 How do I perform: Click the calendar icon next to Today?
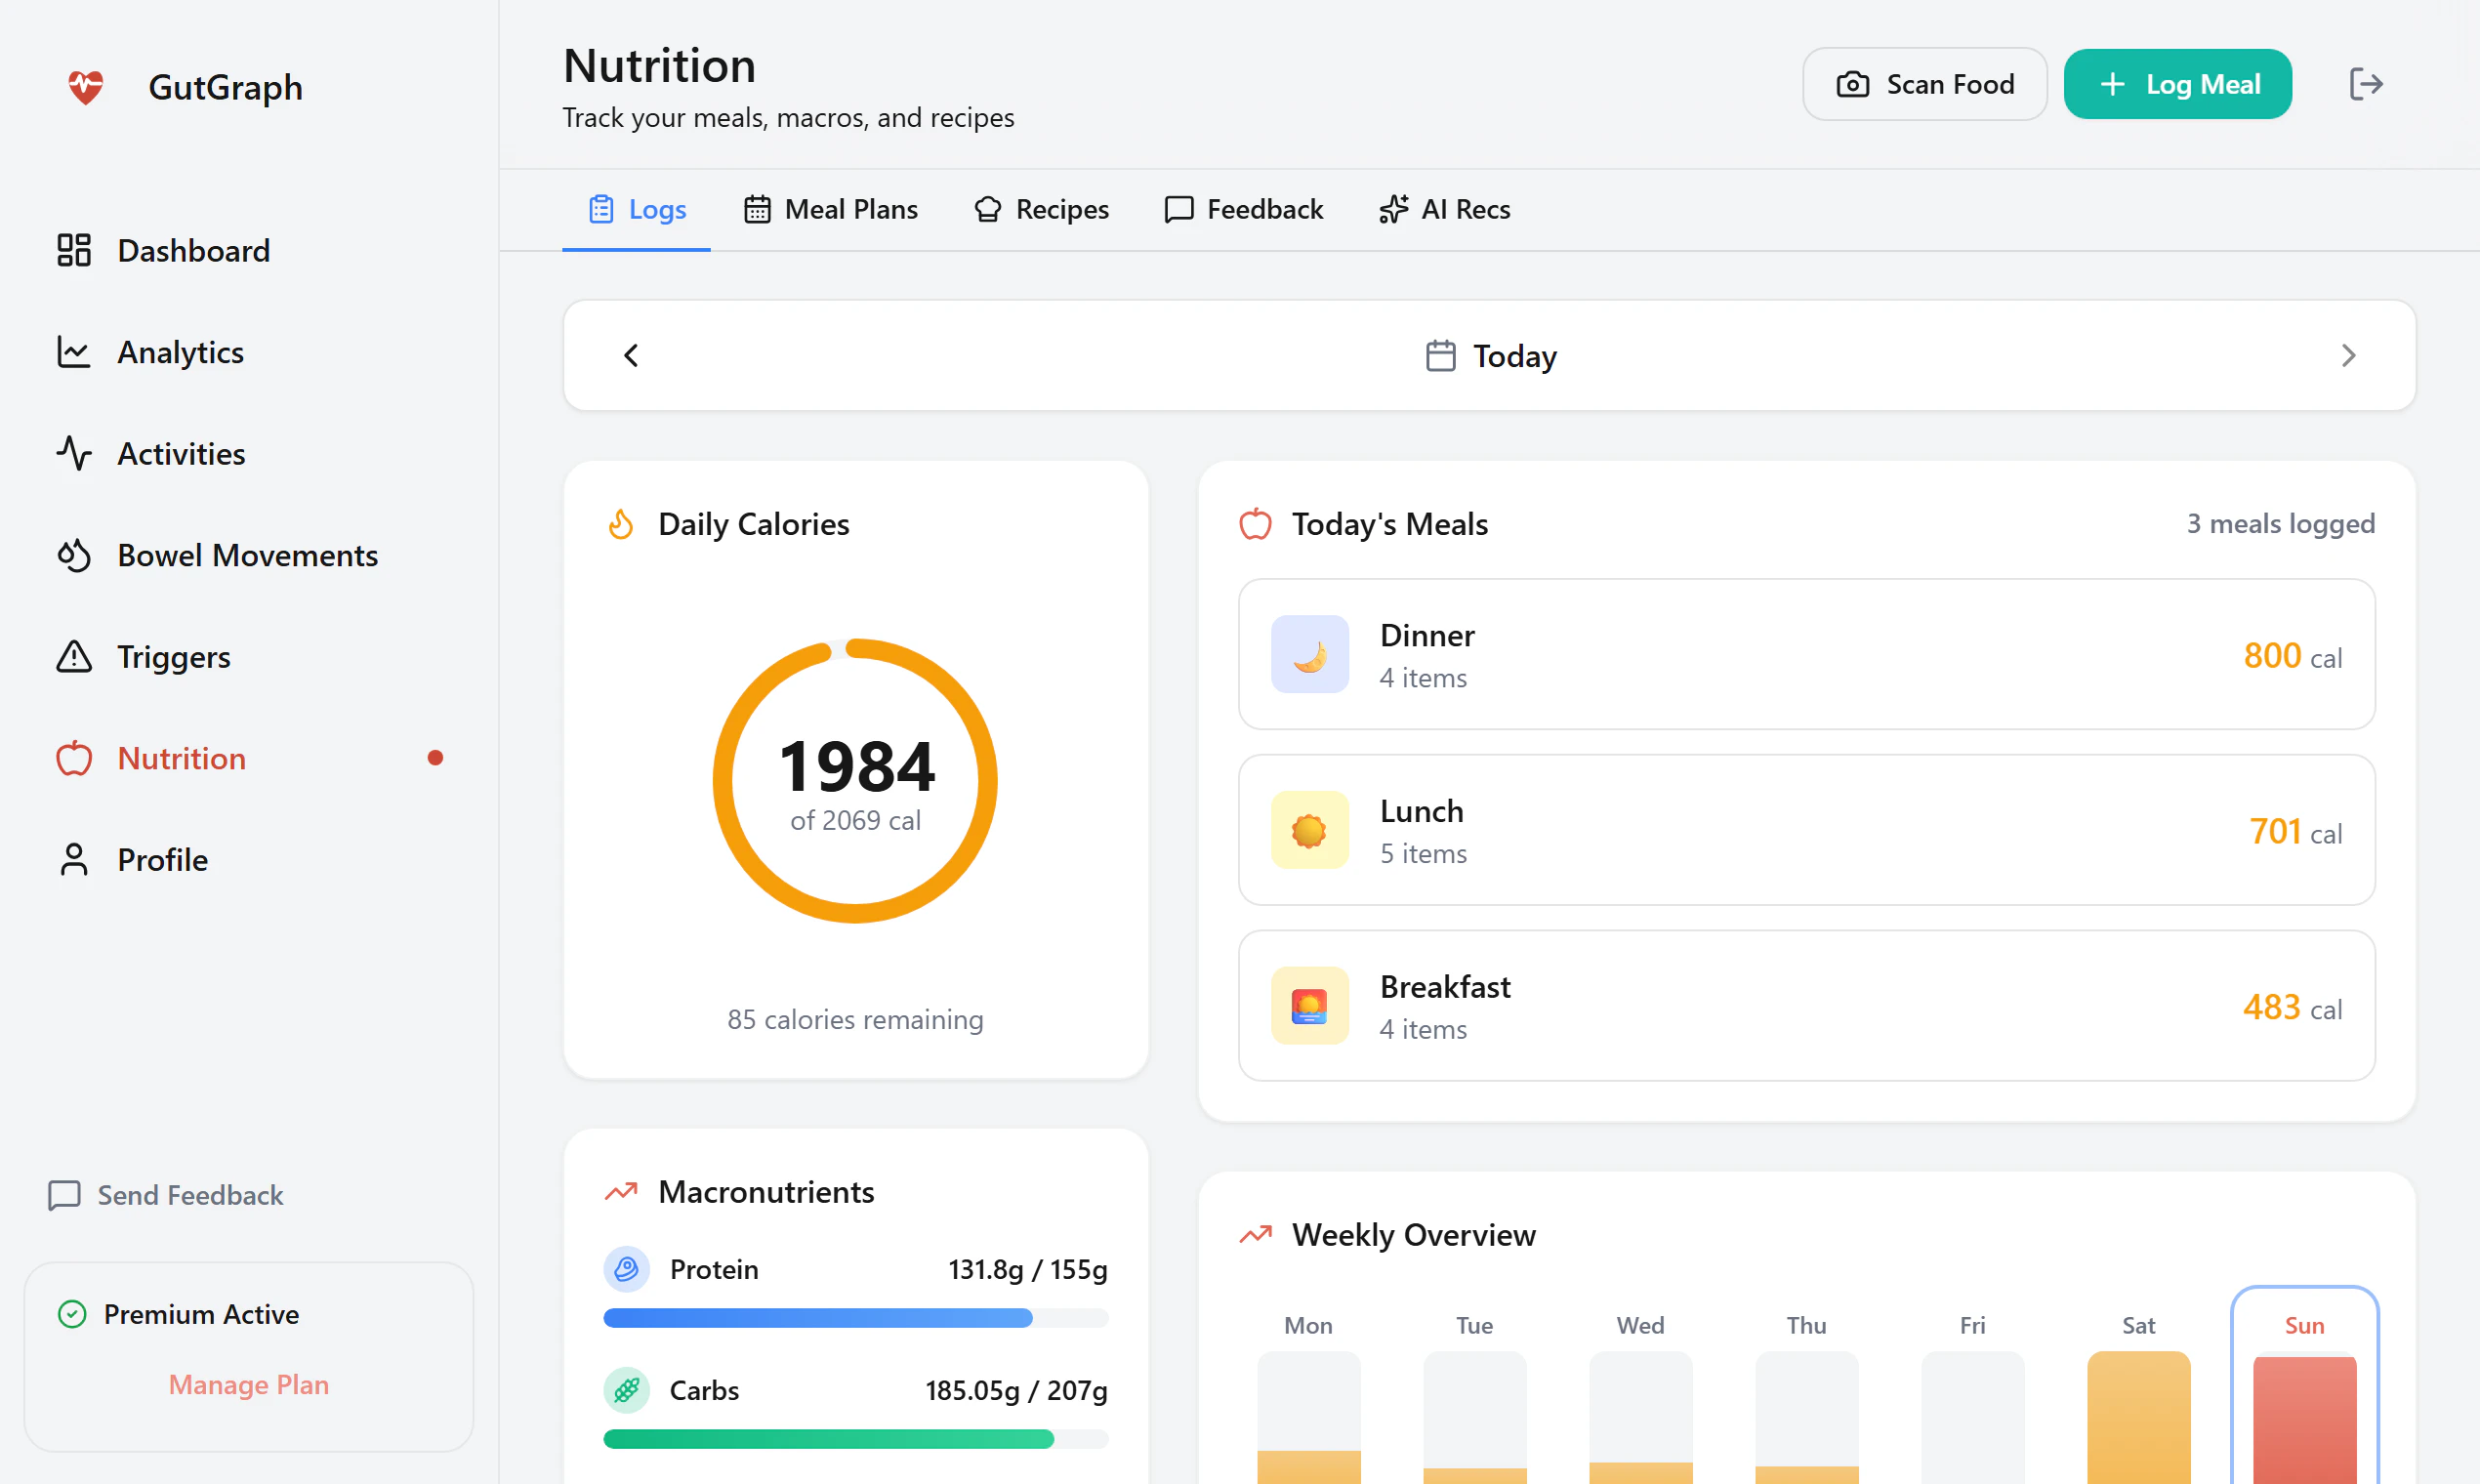point(1440,355)
